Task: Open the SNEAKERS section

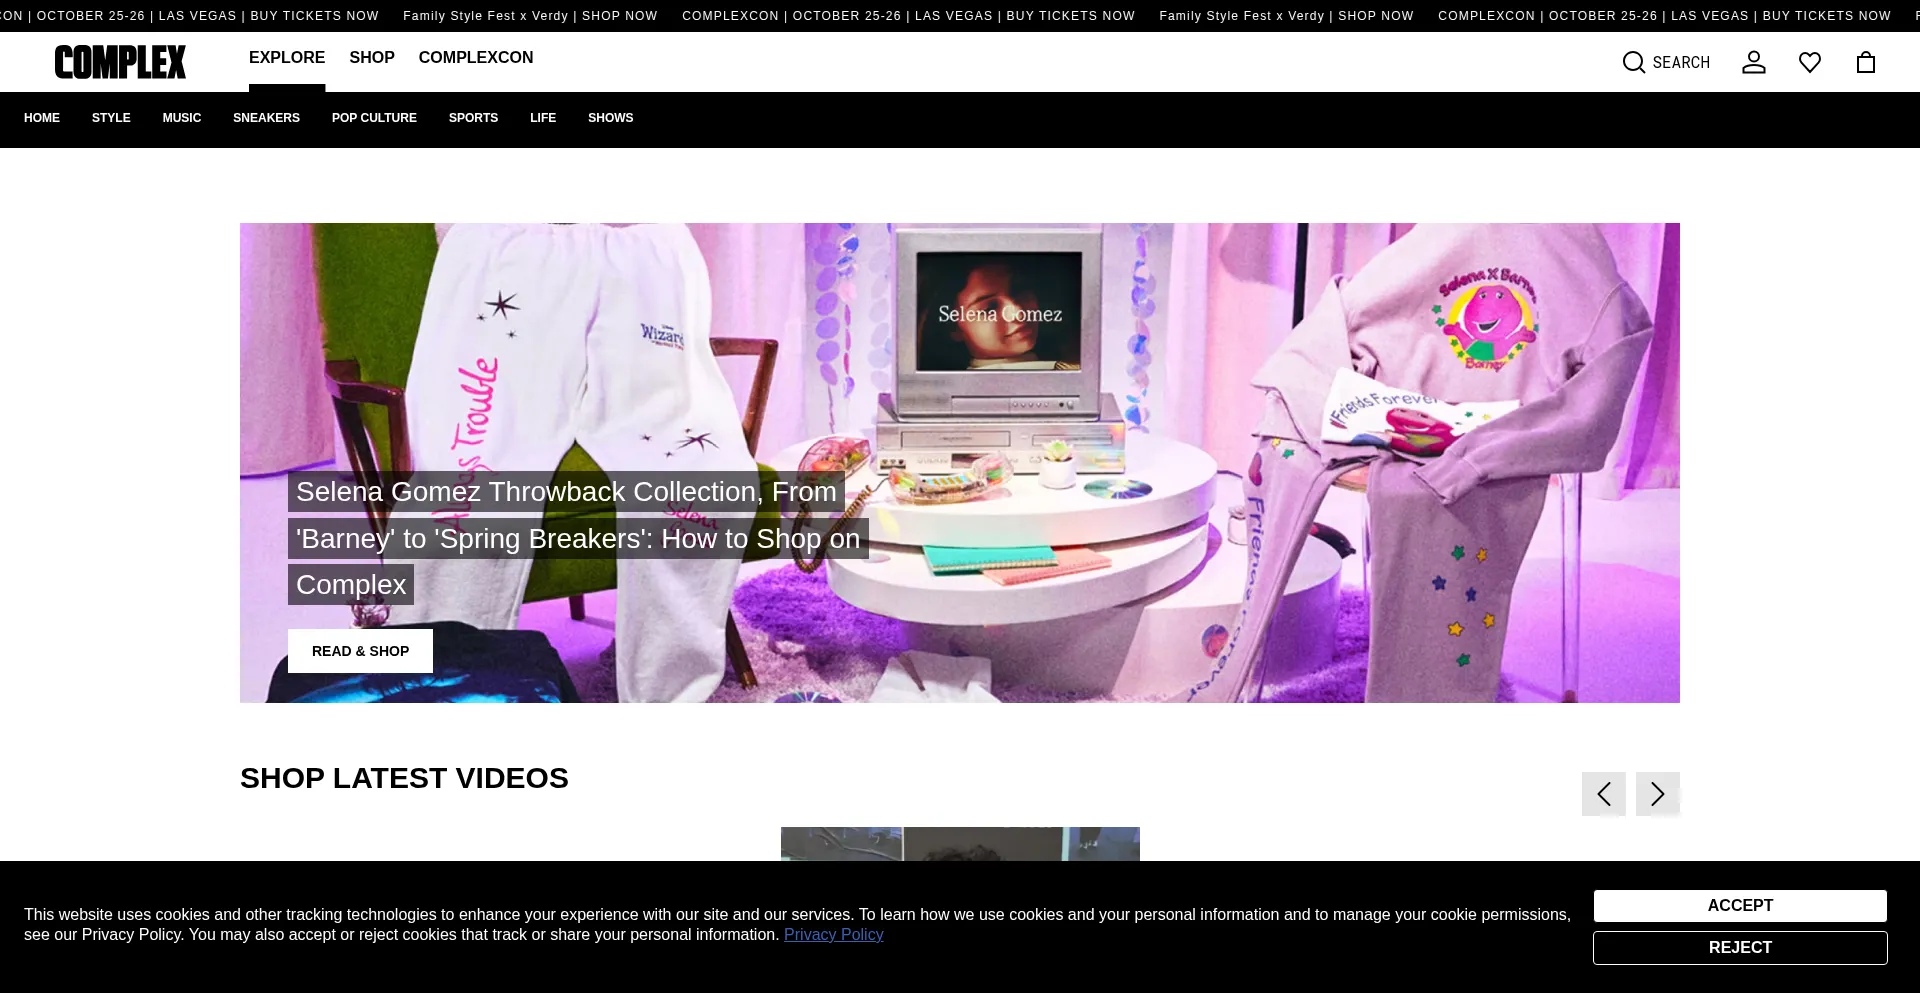Action: point(266,118)
